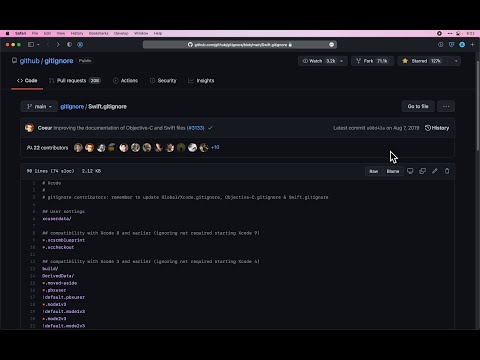Open the file History link
The image size is (480, 360).
[437, 128]
